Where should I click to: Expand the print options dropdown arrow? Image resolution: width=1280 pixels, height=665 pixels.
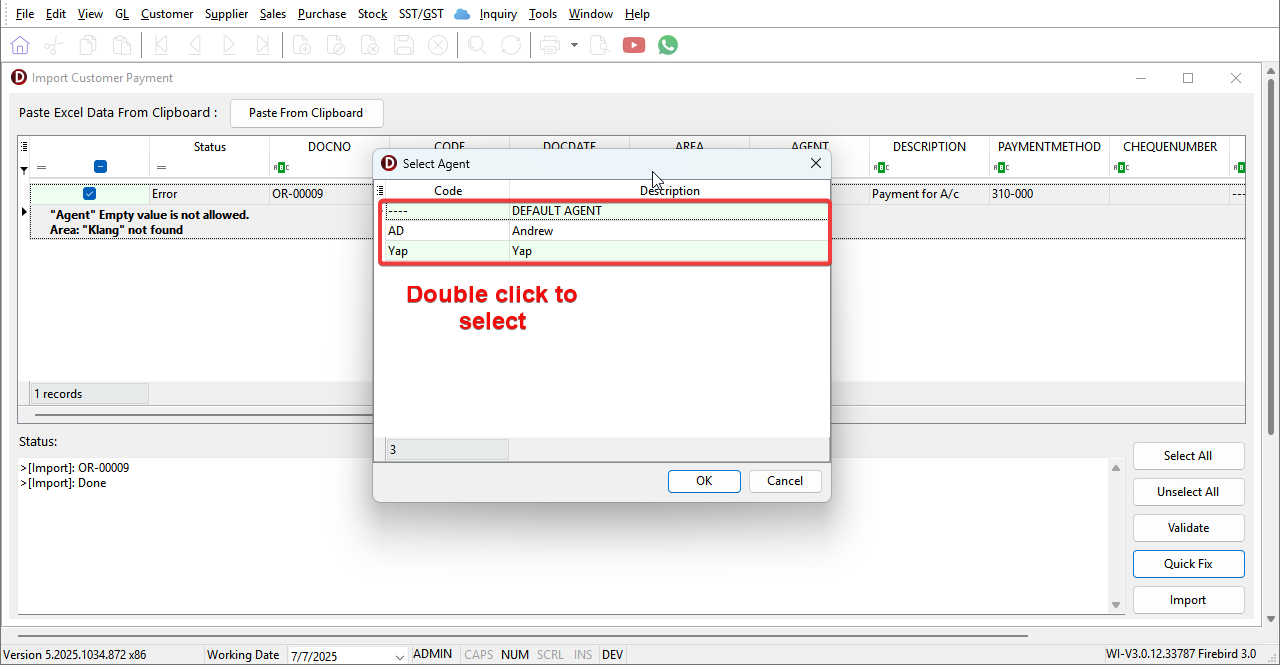574,45
